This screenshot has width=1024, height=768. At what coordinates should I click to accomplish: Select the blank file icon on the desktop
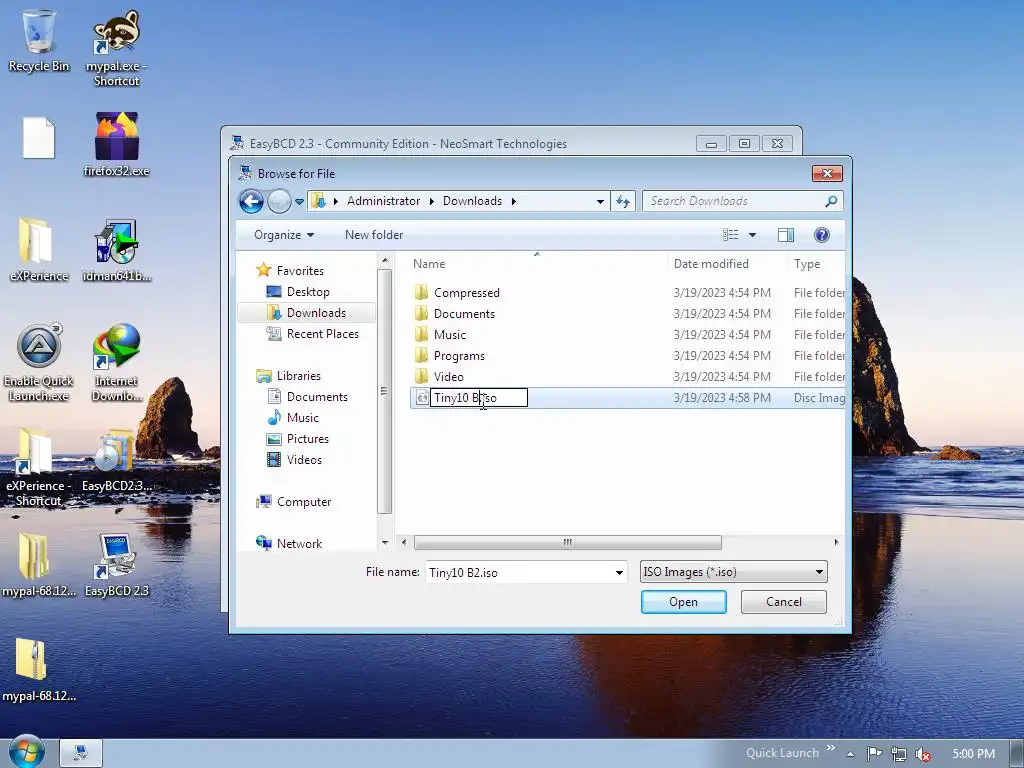[x=39, y=137]
